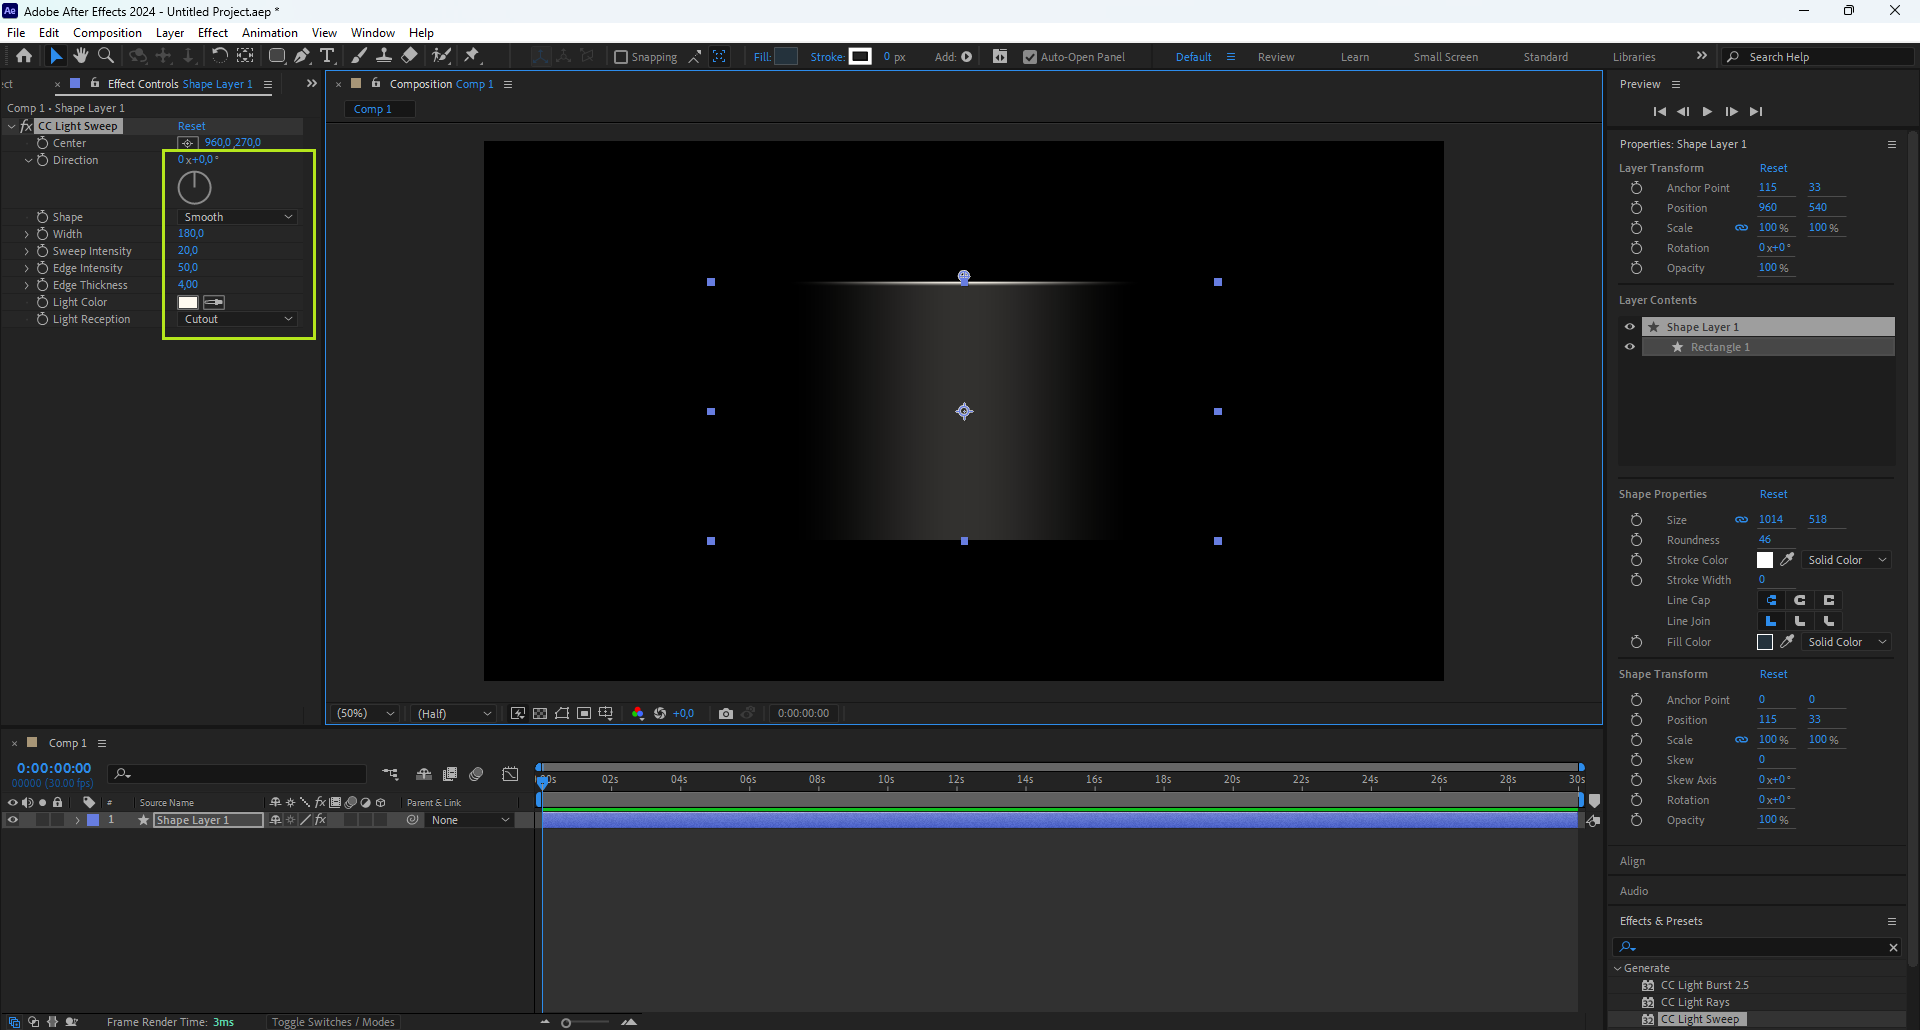Enable the Snapping checkbox
The width and height of the screenshot is (1920, 1030).
tap(621, 57)
